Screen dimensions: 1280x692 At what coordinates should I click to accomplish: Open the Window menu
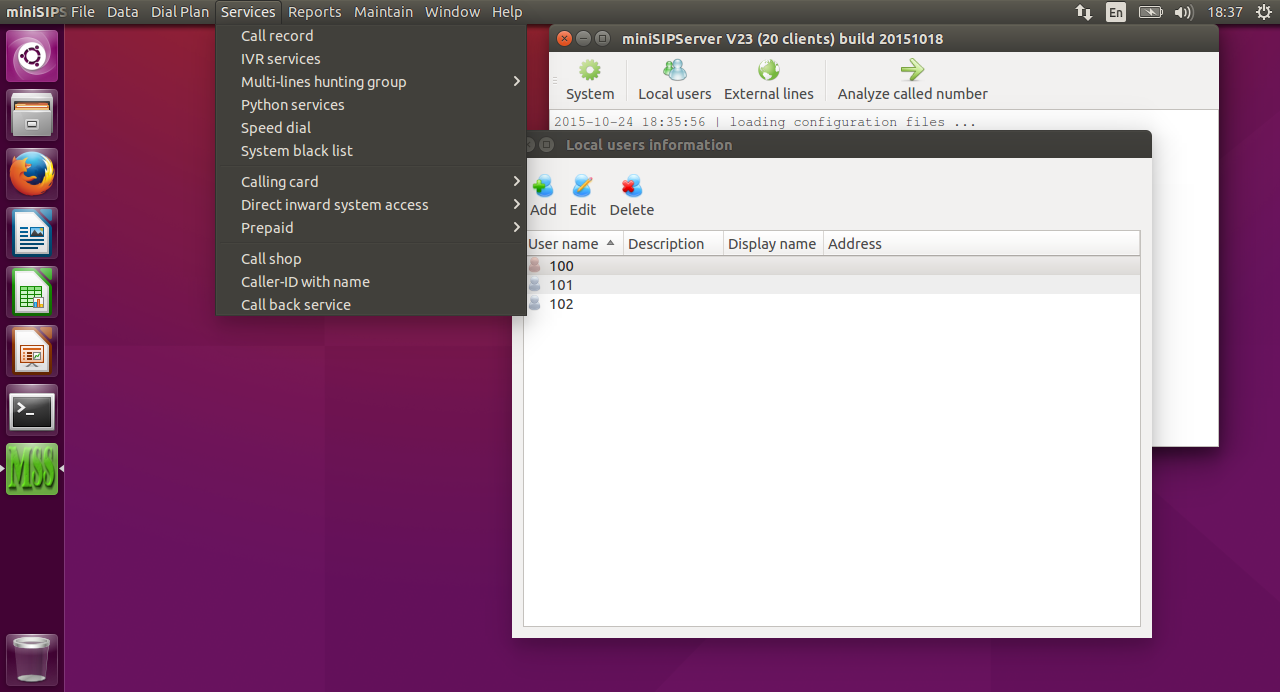tap(452, 12)
